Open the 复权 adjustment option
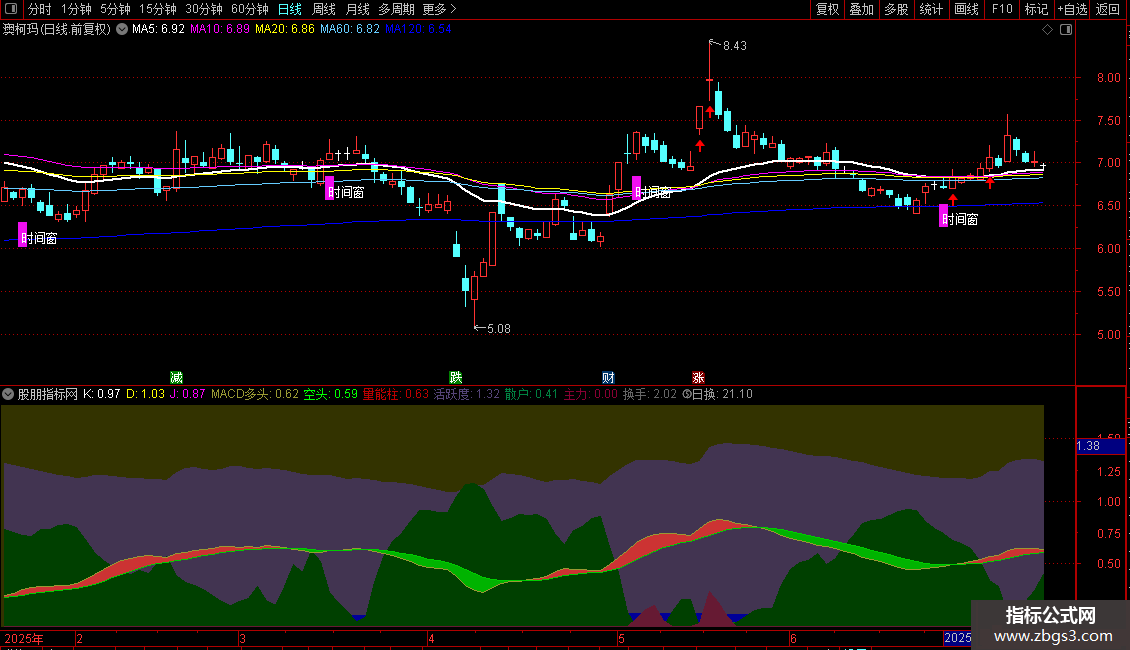 (x=827, y=9)
